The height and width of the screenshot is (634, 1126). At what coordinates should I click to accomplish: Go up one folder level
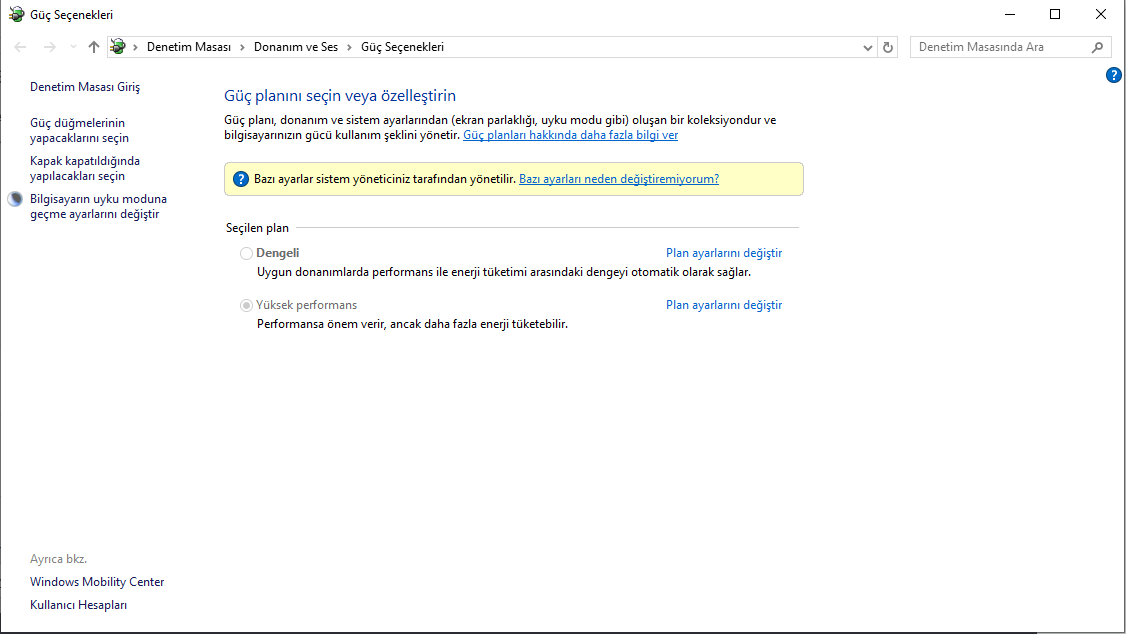click(x=93, y=47)
